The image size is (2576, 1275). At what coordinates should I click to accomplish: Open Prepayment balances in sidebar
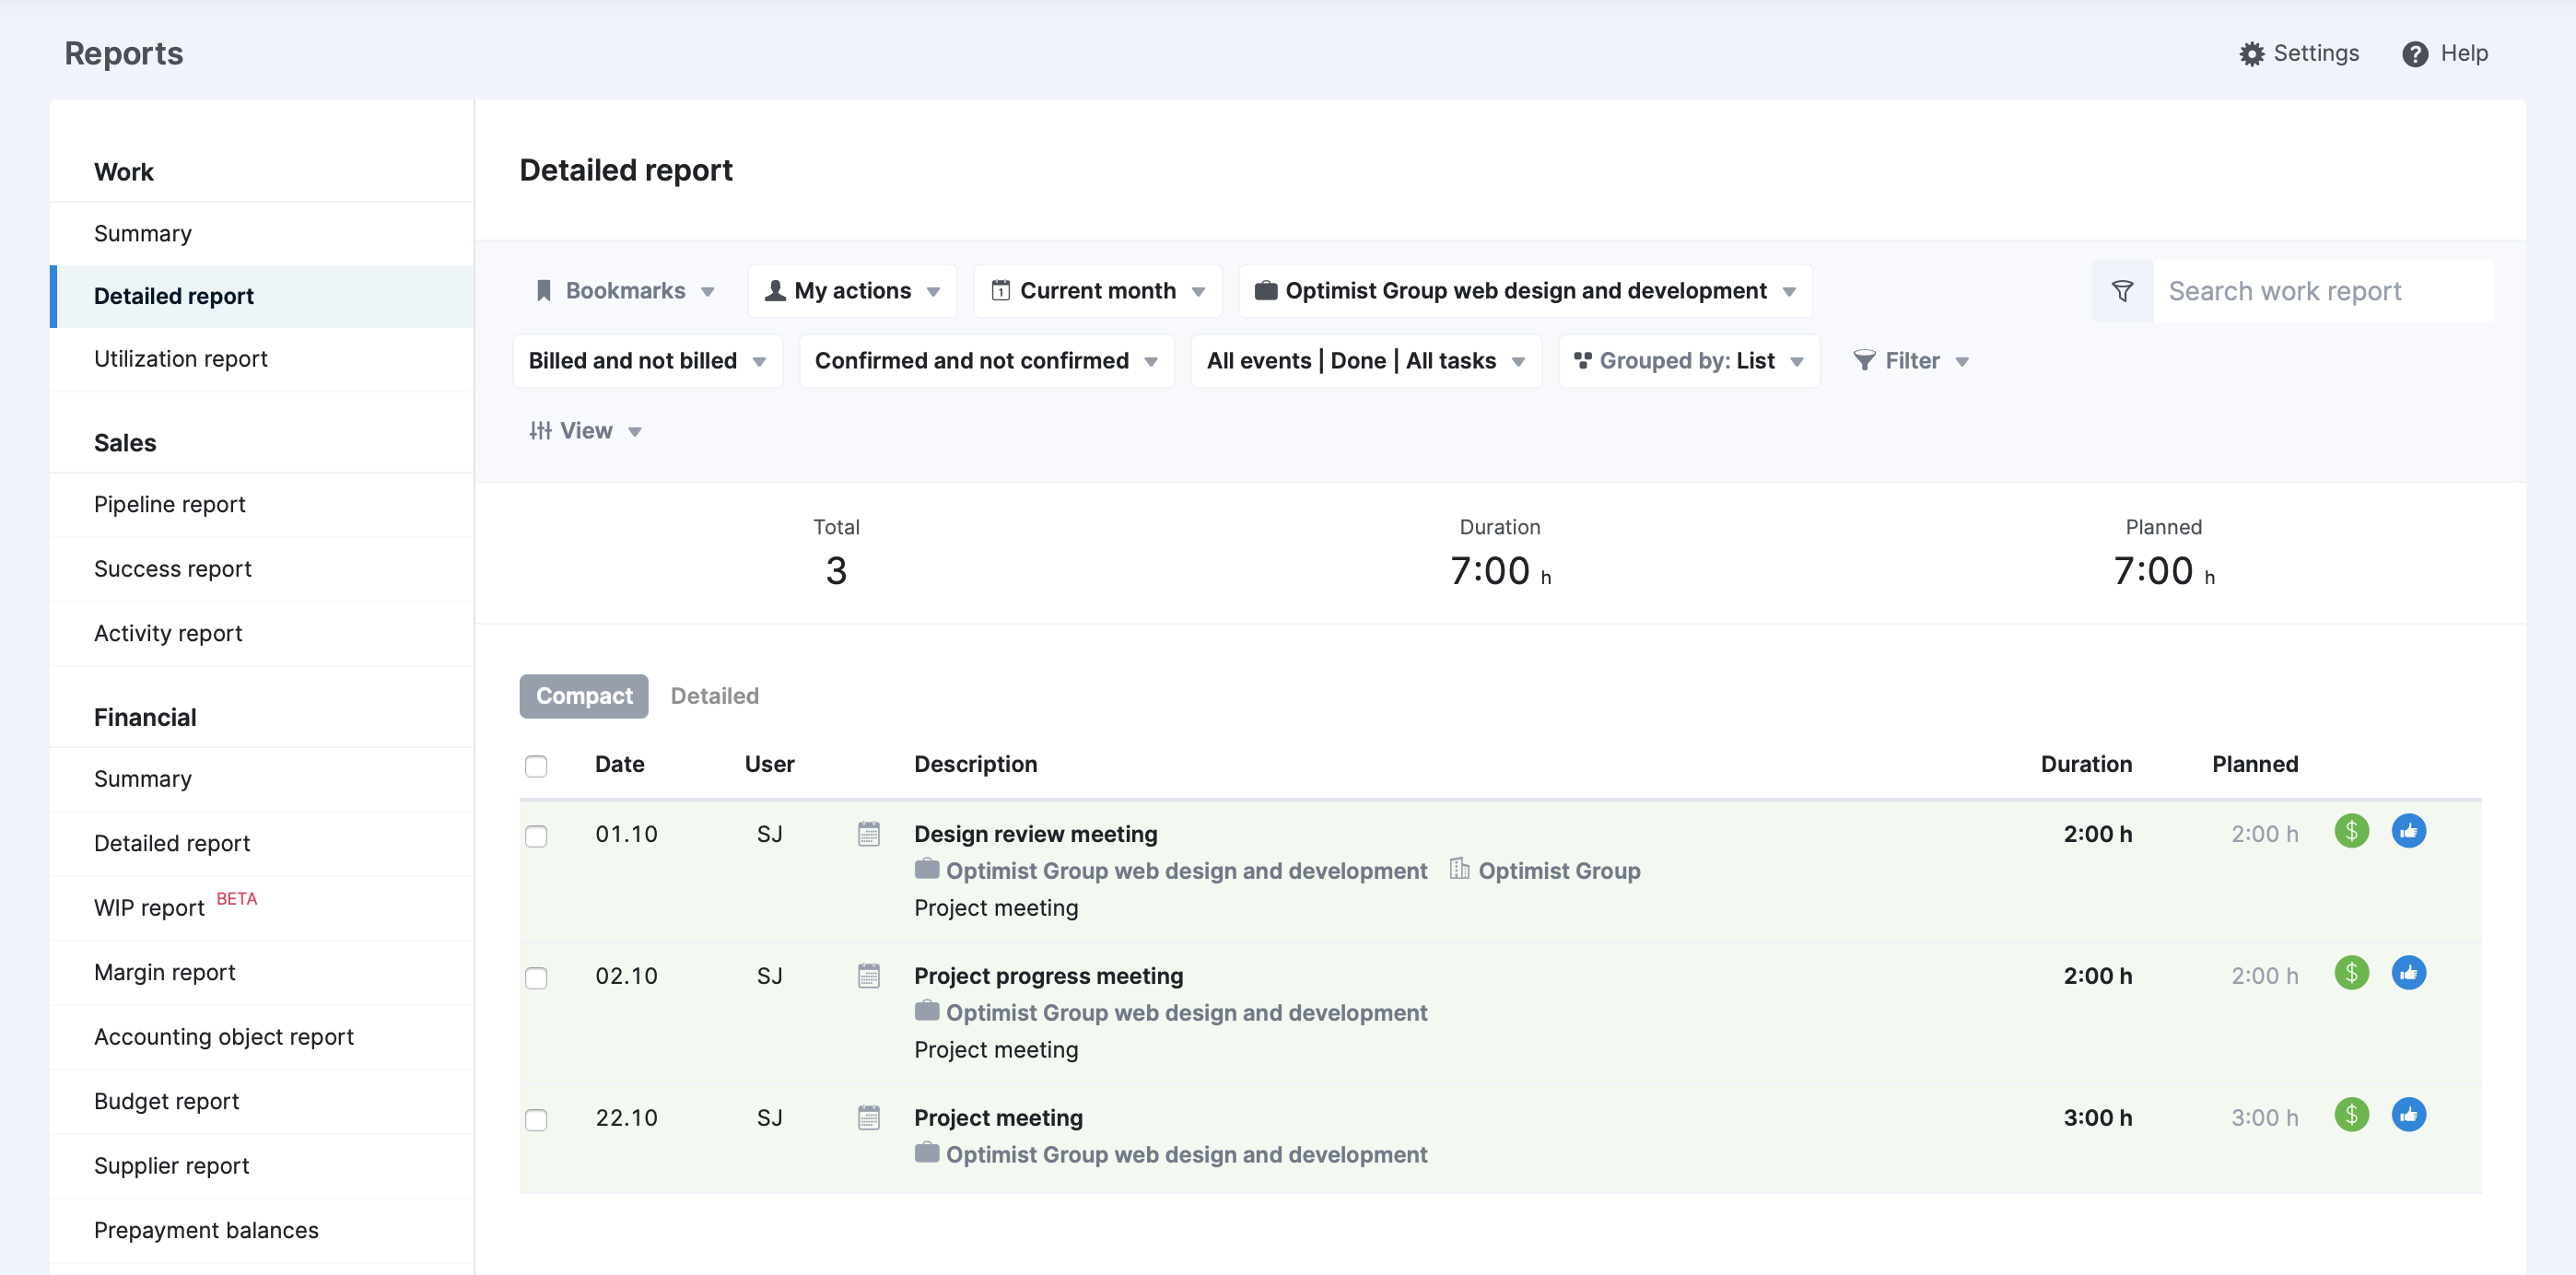pos(262,1231)
